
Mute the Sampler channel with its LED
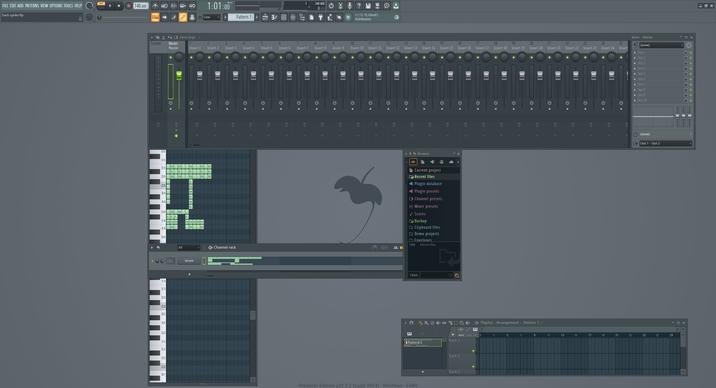pos(153,261)
